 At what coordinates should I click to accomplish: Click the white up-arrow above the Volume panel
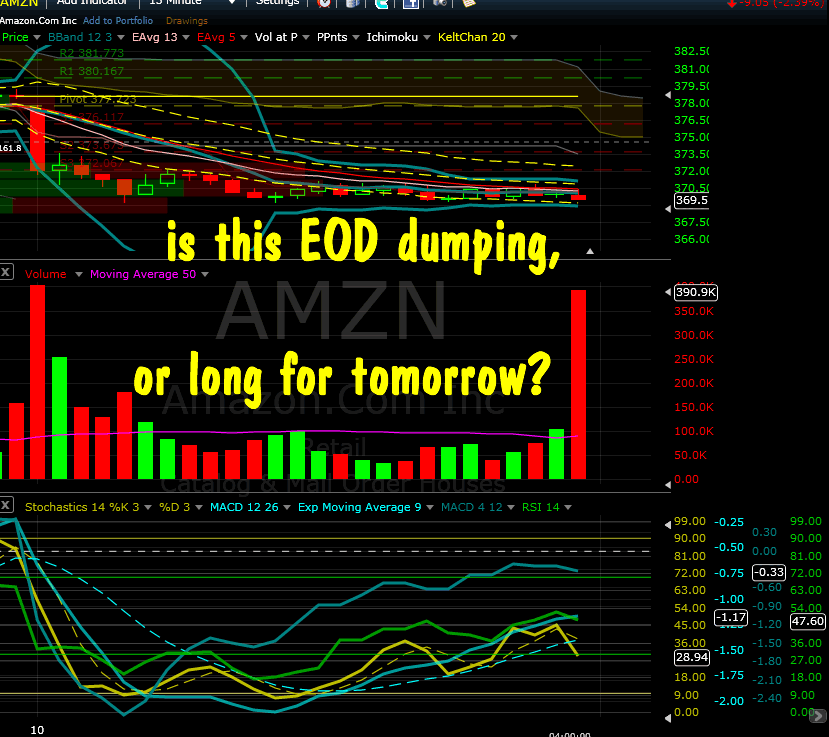[x=590, y=252]
